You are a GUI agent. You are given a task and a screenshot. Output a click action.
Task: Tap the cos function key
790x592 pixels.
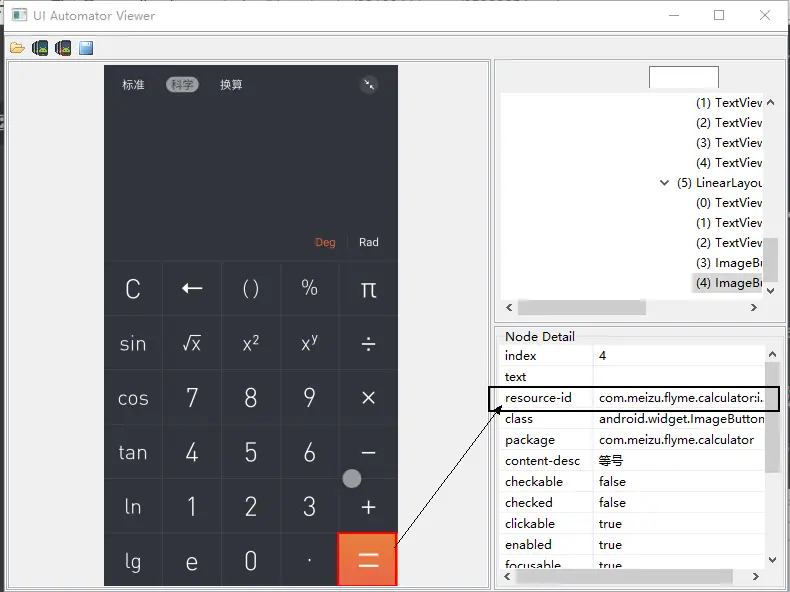(x=133, y=398)
